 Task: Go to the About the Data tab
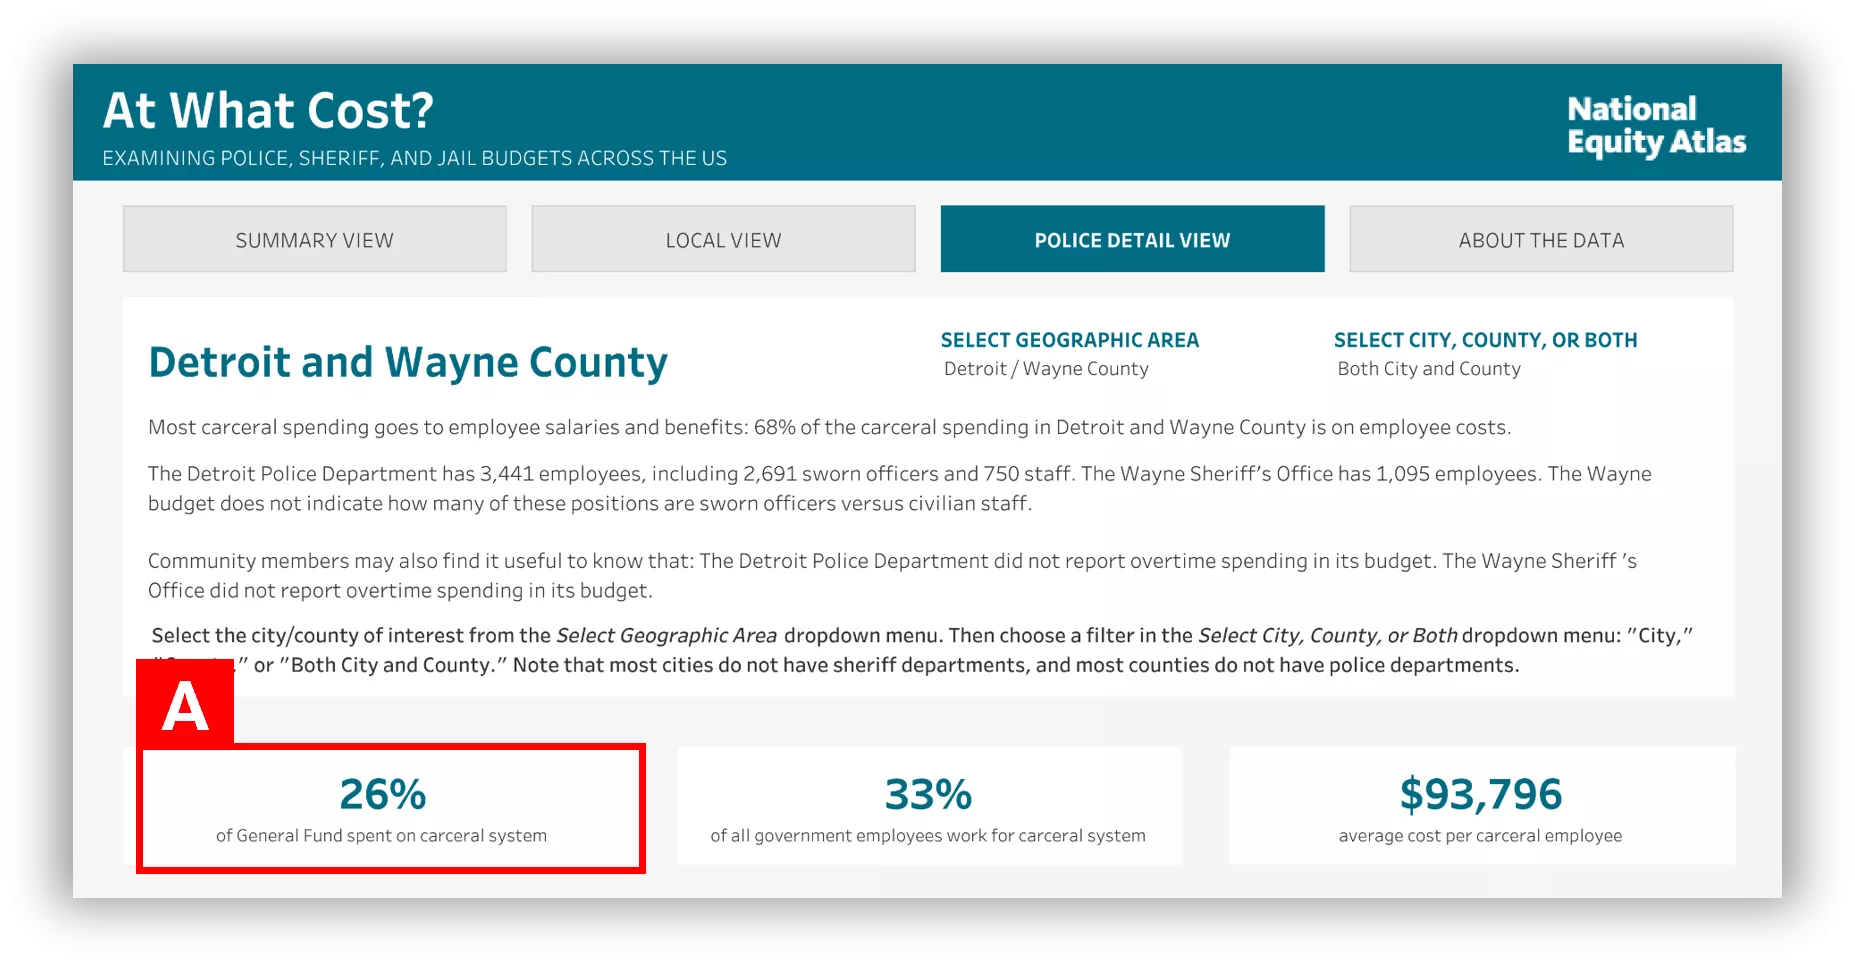tap(1540, 240)
